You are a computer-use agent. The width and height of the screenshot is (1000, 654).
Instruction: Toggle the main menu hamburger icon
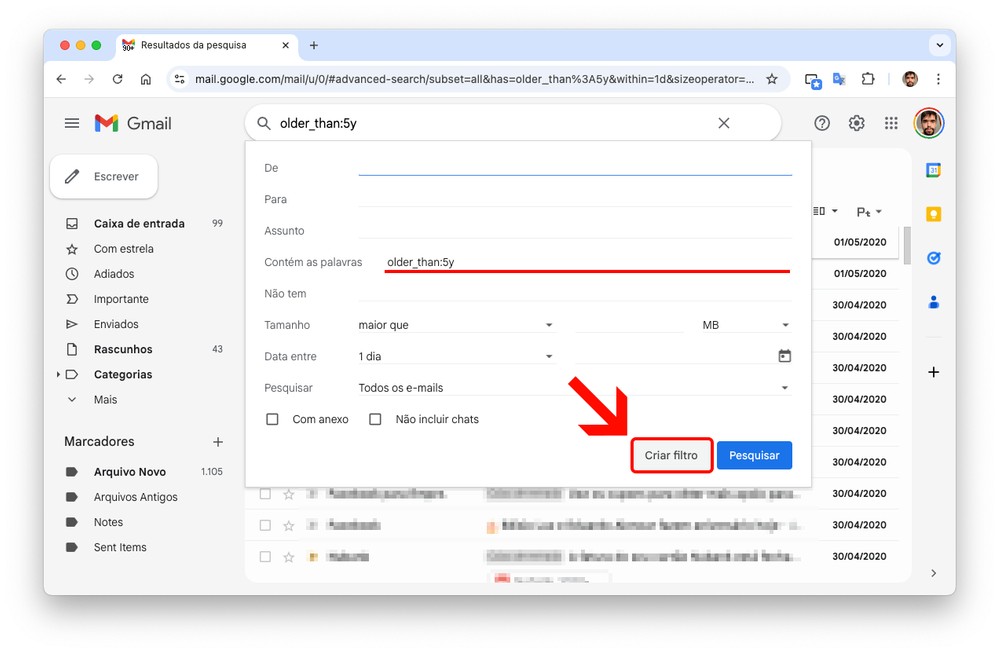pos(72,123)
